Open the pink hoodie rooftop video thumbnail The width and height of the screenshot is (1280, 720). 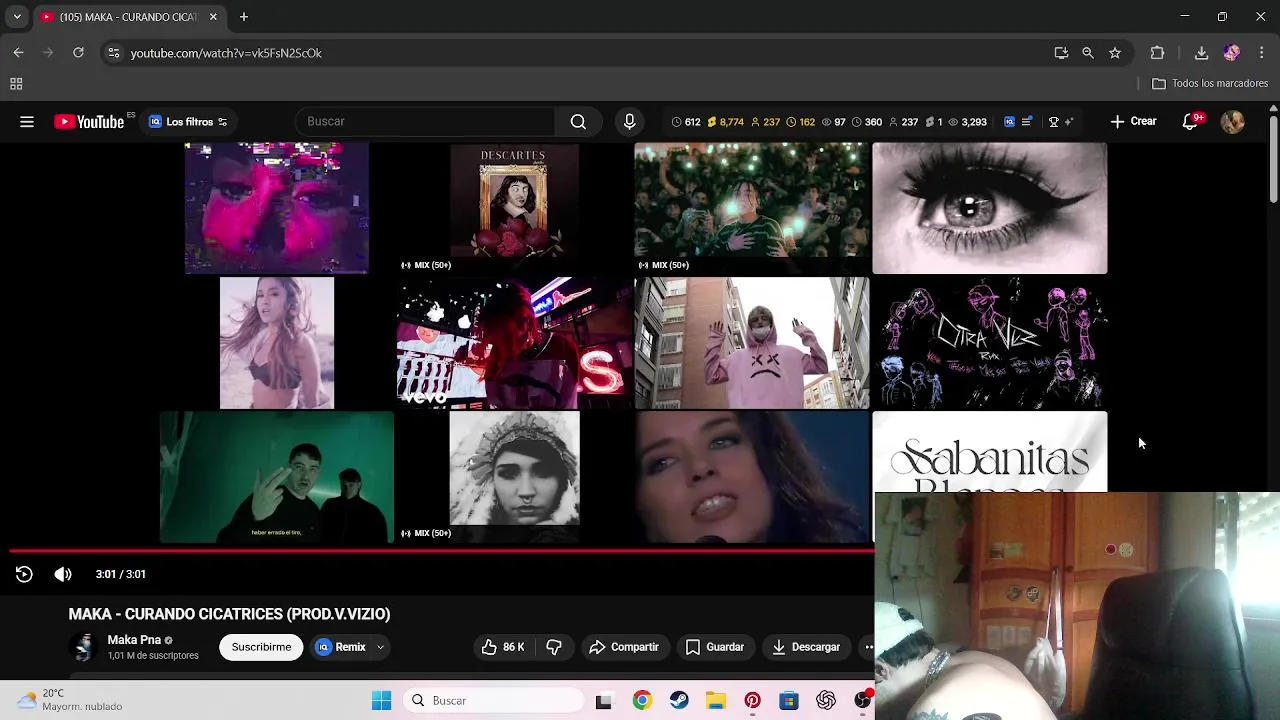point(751,343)
